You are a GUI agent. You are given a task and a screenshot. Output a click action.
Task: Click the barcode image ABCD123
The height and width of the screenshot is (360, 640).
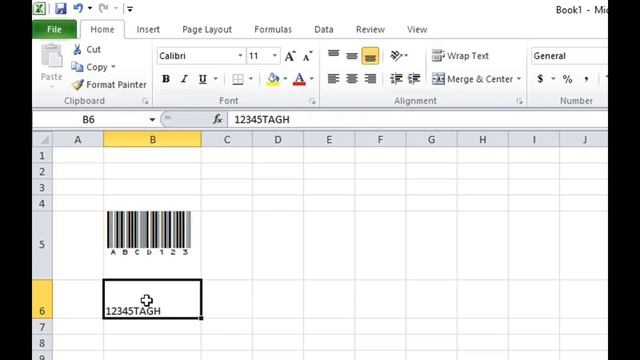(149, 233)
